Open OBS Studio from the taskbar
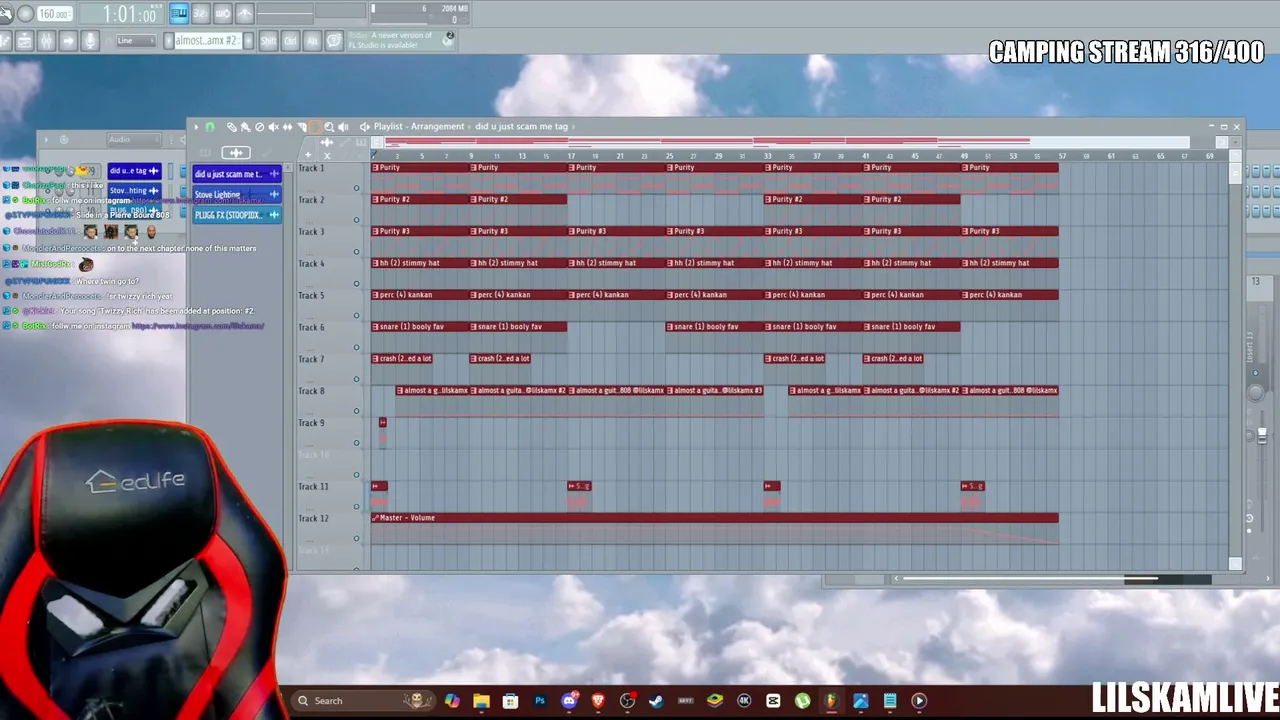Screen dimensions: 1280x720 click(627, 701)
